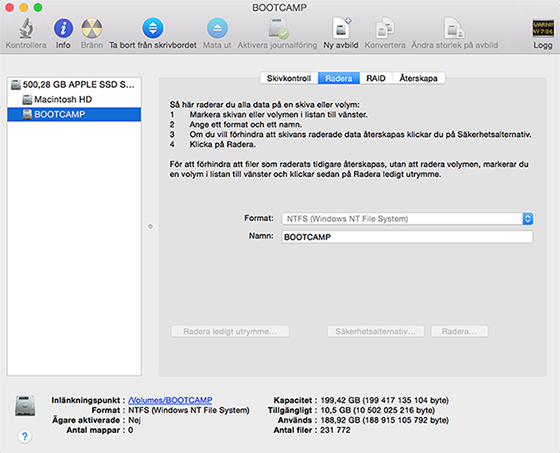
Task: Select the BOOTCAMP volume in sidebar
Action: click(74, 114)
